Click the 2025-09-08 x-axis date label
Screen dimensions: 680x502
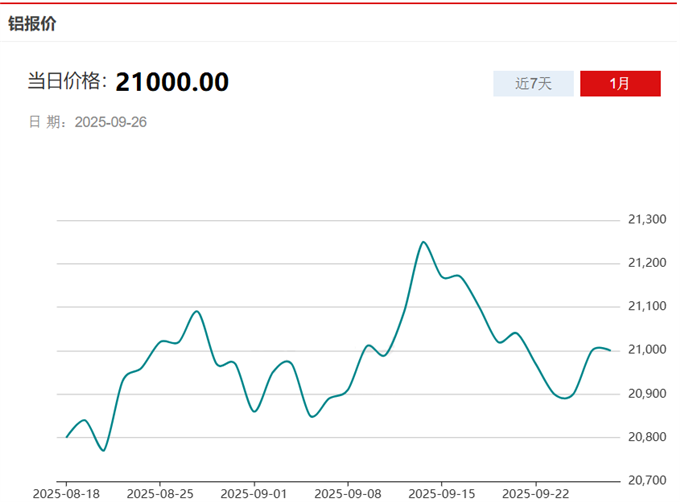(348, 493)
